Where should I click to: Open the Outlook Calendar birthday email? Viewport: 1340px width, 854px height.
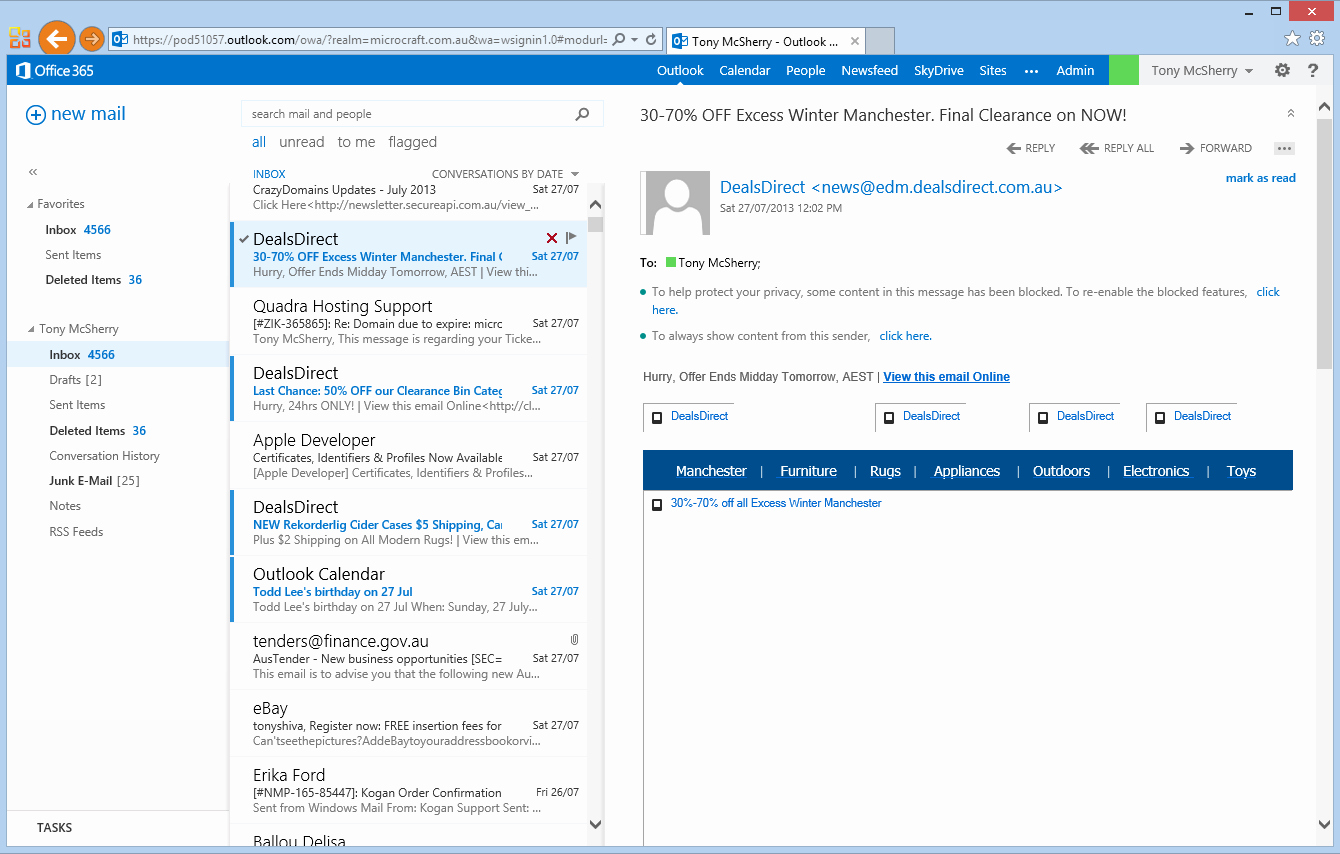[x=408, y=590]
